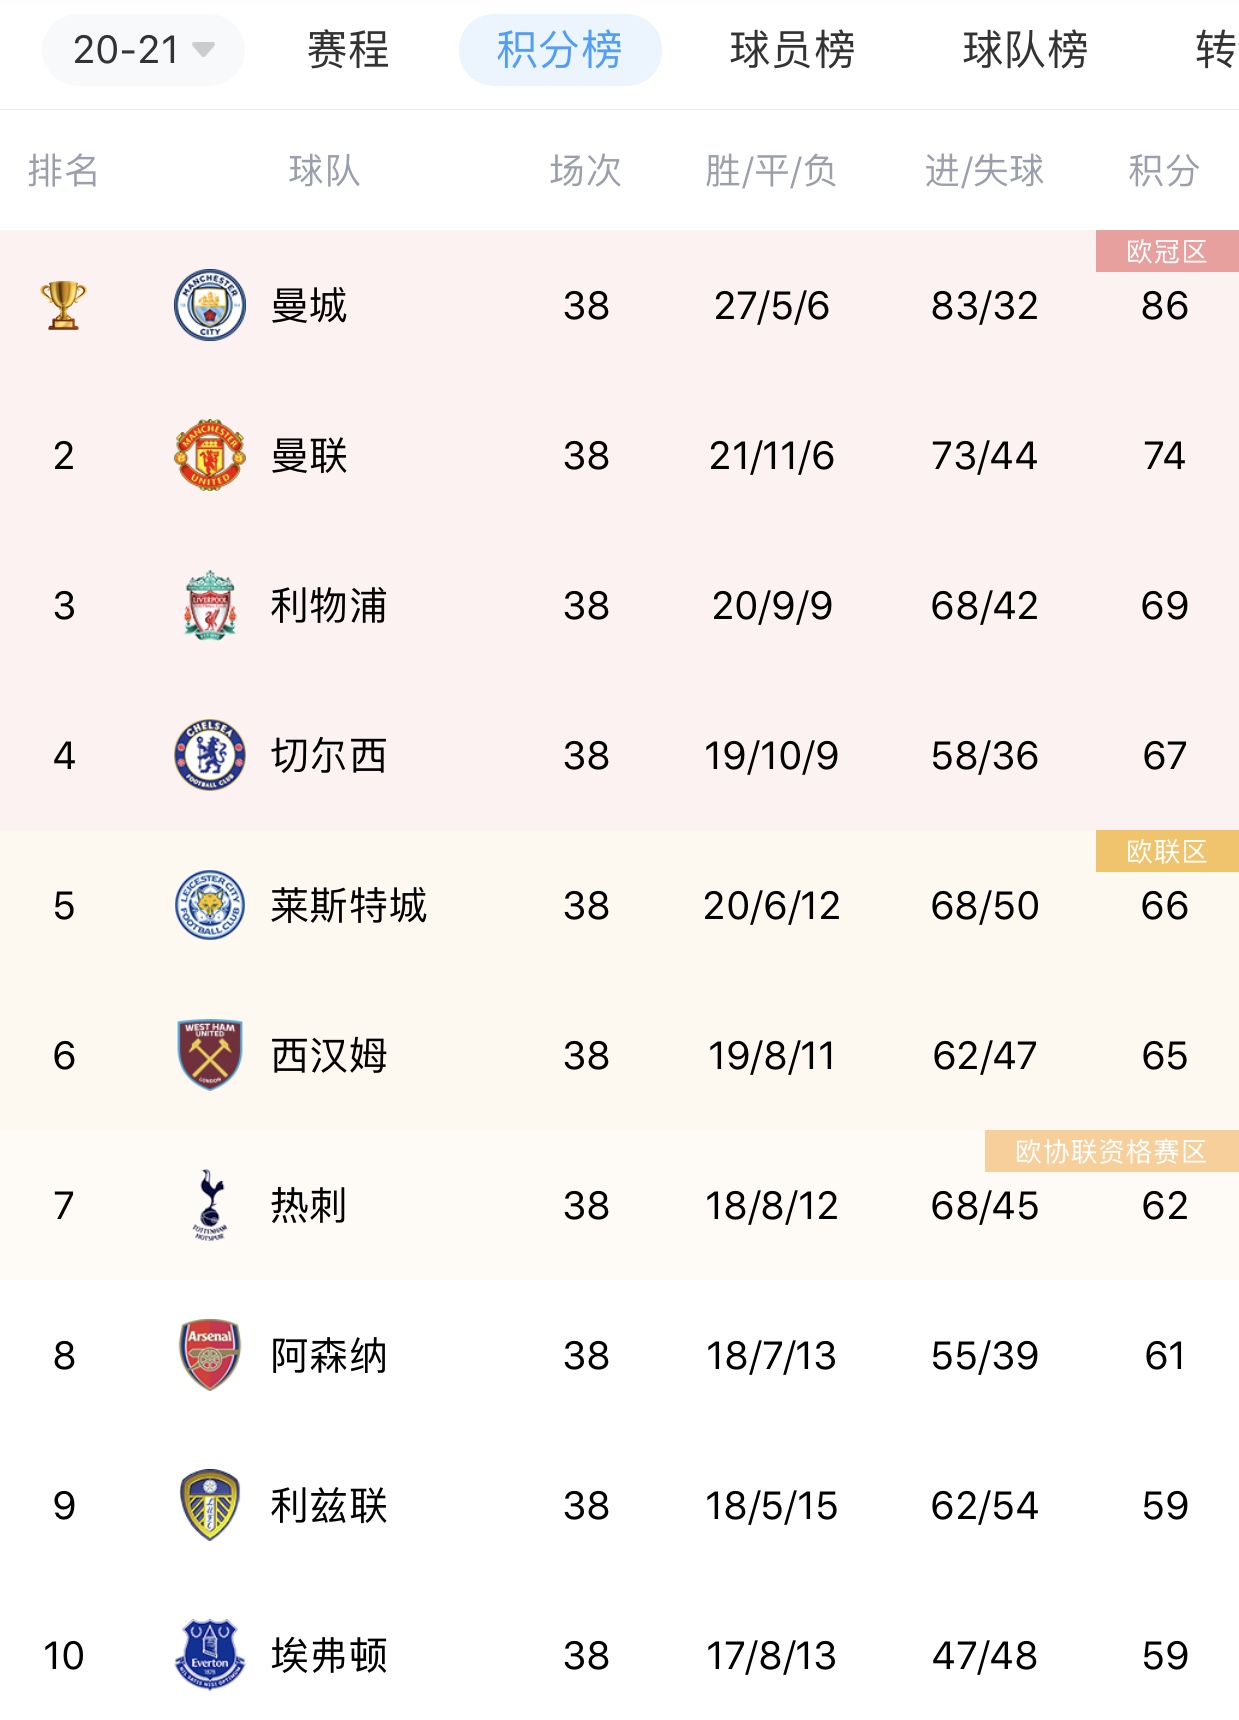Click the Leeds United badge
1239x1720 pixels.
[210, 1505]
